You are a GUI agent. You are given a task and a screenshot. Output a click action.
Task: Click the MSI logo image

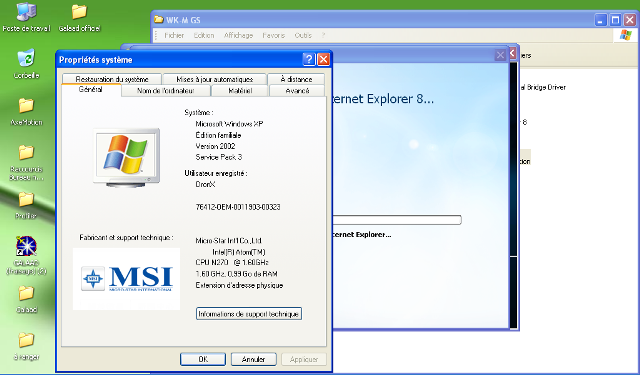click(x=127, y=279)
